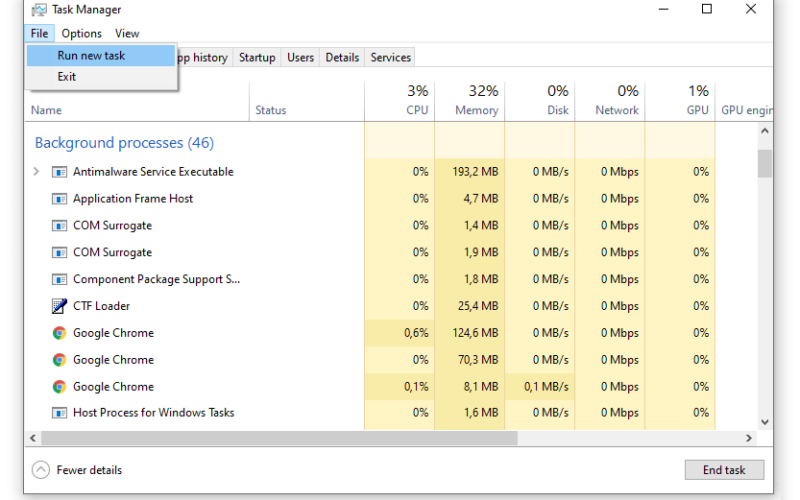Image resolution: width=800 pixels, height=500 pixels.
Task: Click the horizontal scrollbar right arrow
Action: 749,438
